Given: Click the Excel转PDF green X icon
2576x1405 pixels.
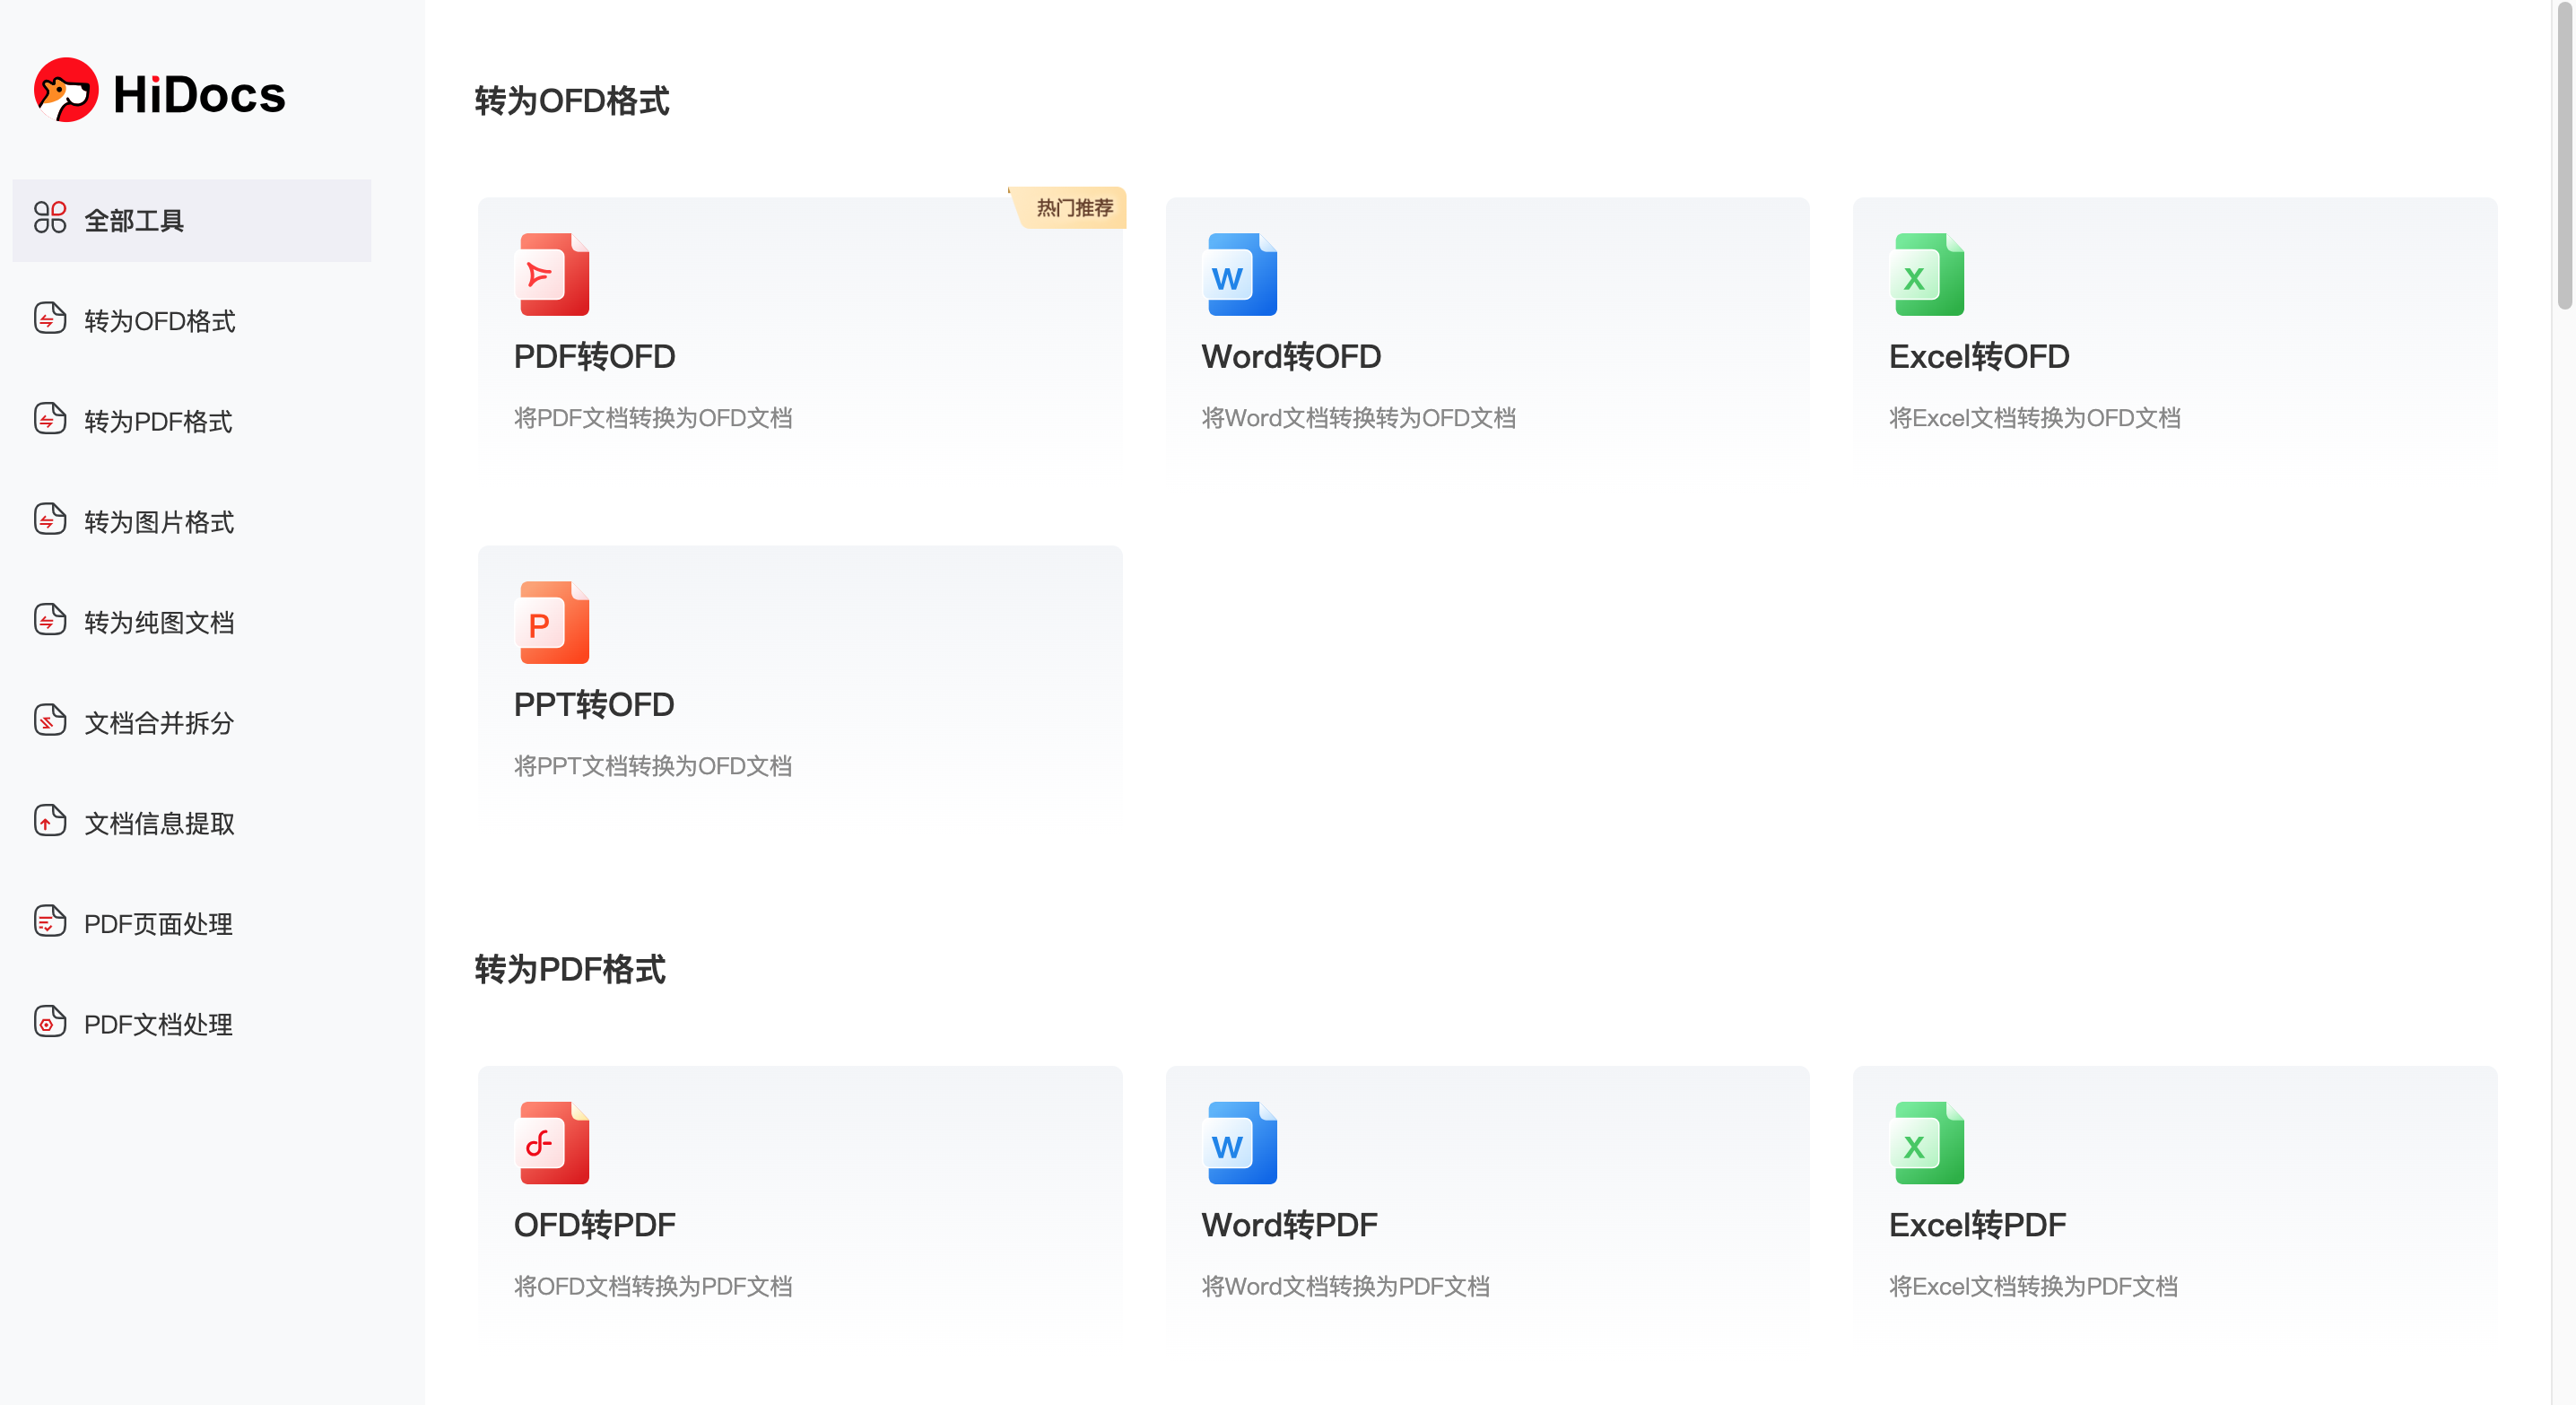Looking at the screenshot, I should [1928, 1143].
